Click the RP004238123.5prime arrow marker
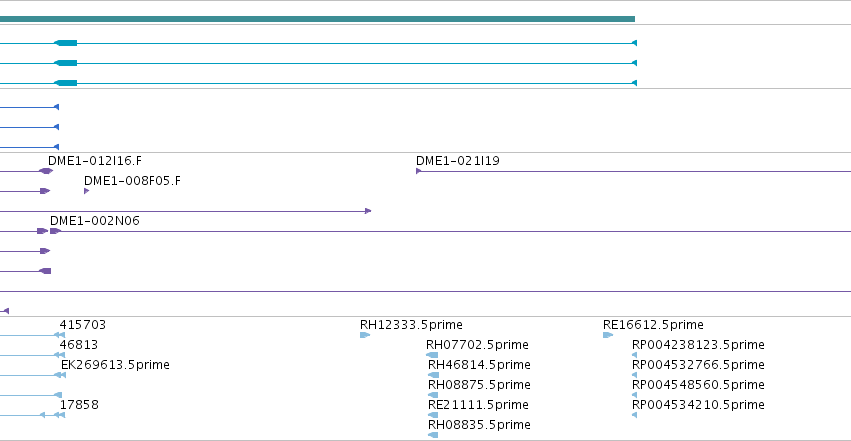Image resolution: width=851 pixels, height=441 pixels. click(x=634, y=355)
